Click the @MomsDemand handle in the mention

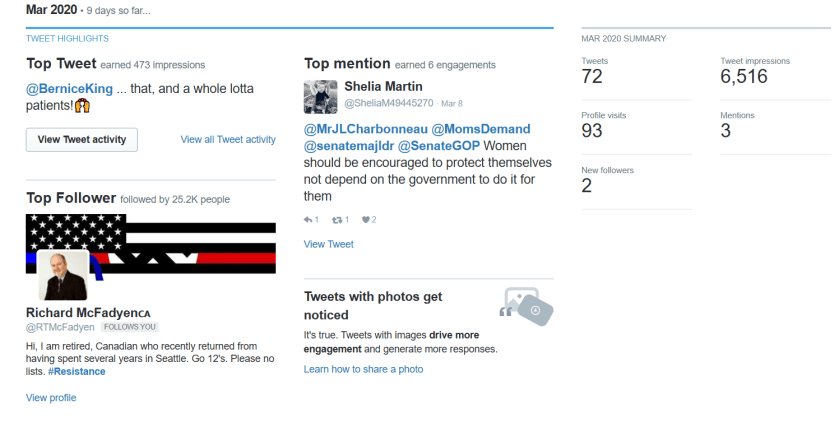point(481,129)
